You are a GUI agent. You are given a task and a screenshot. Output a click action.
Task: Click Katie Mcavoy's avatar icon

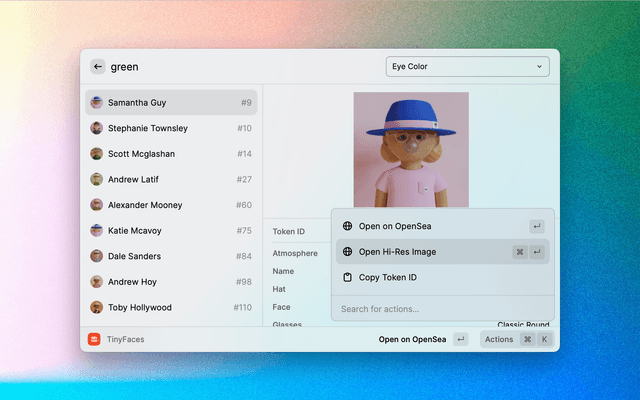coord(97,230)
